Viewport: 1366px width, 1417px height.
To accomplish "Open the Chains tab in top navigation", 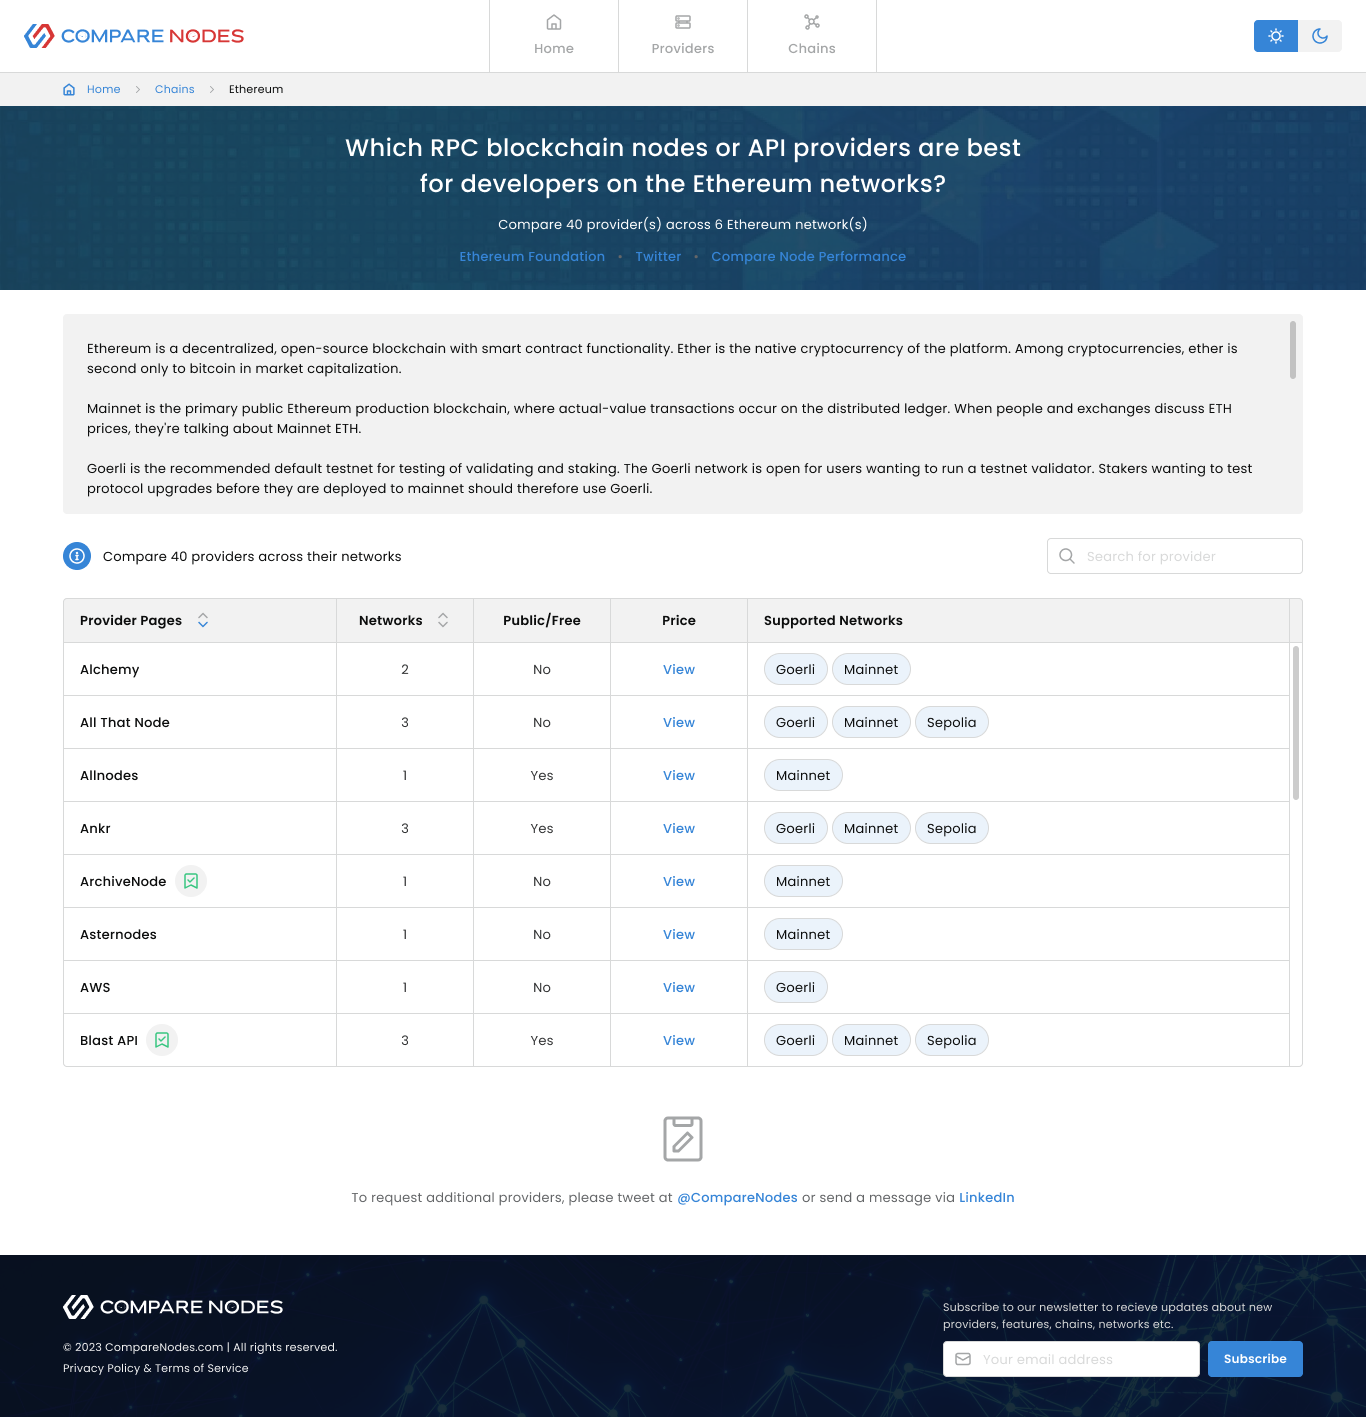I will coord(812,36).
